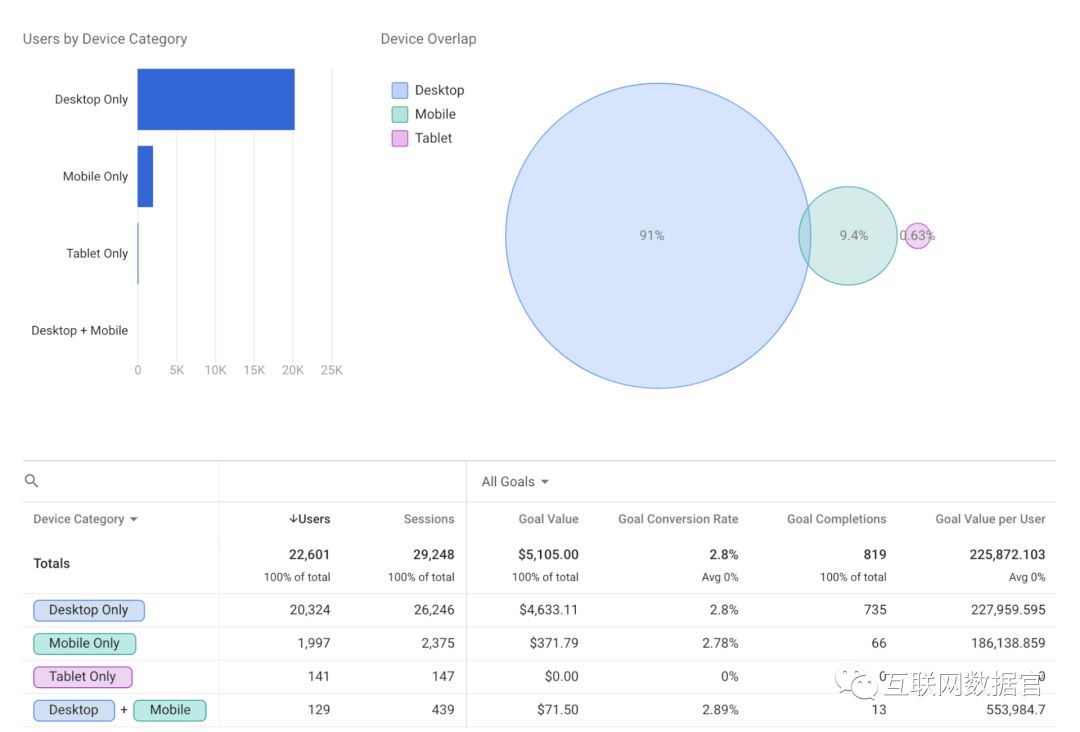Select the Goal Completions column header

836,519
